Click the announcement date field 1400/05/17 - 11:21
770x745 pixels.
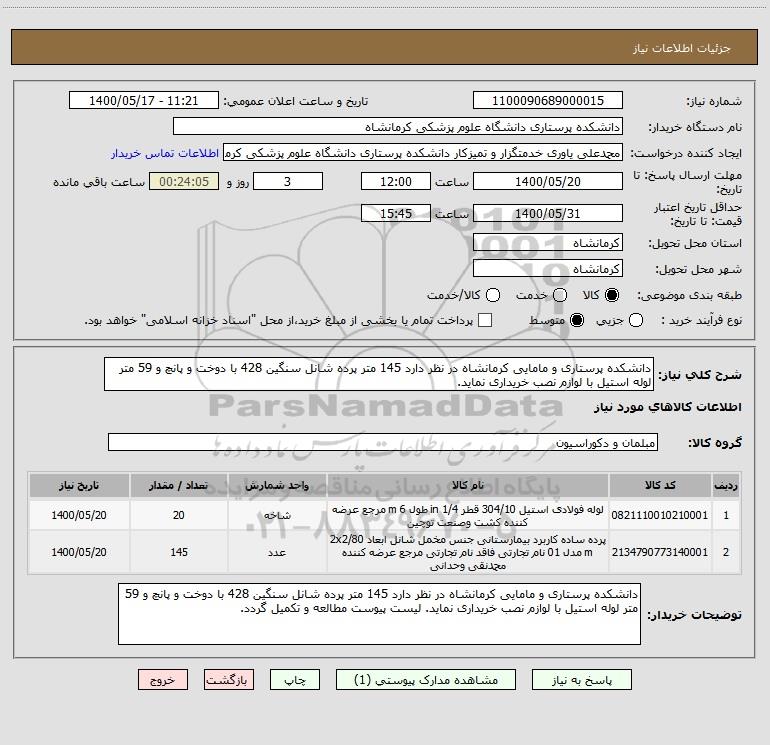(x=144, y=101)
